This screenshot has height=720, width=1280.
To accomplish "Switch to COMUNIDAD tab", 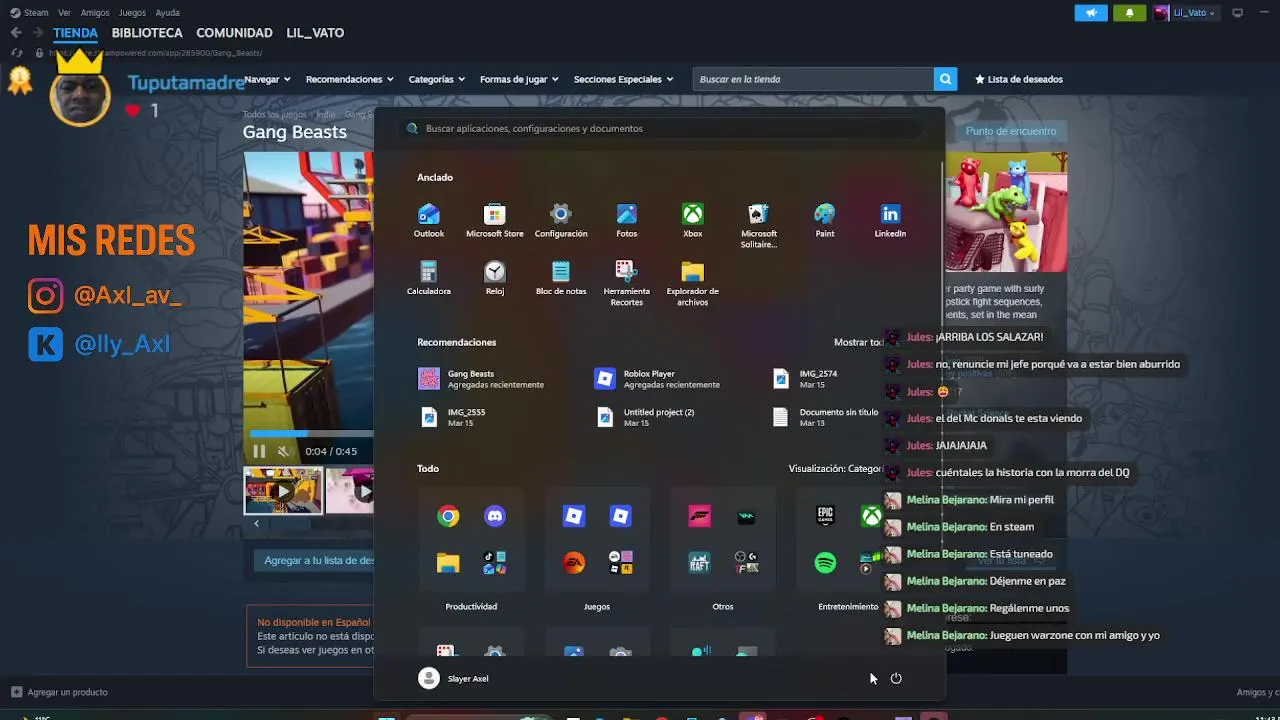I will [234, 33].
